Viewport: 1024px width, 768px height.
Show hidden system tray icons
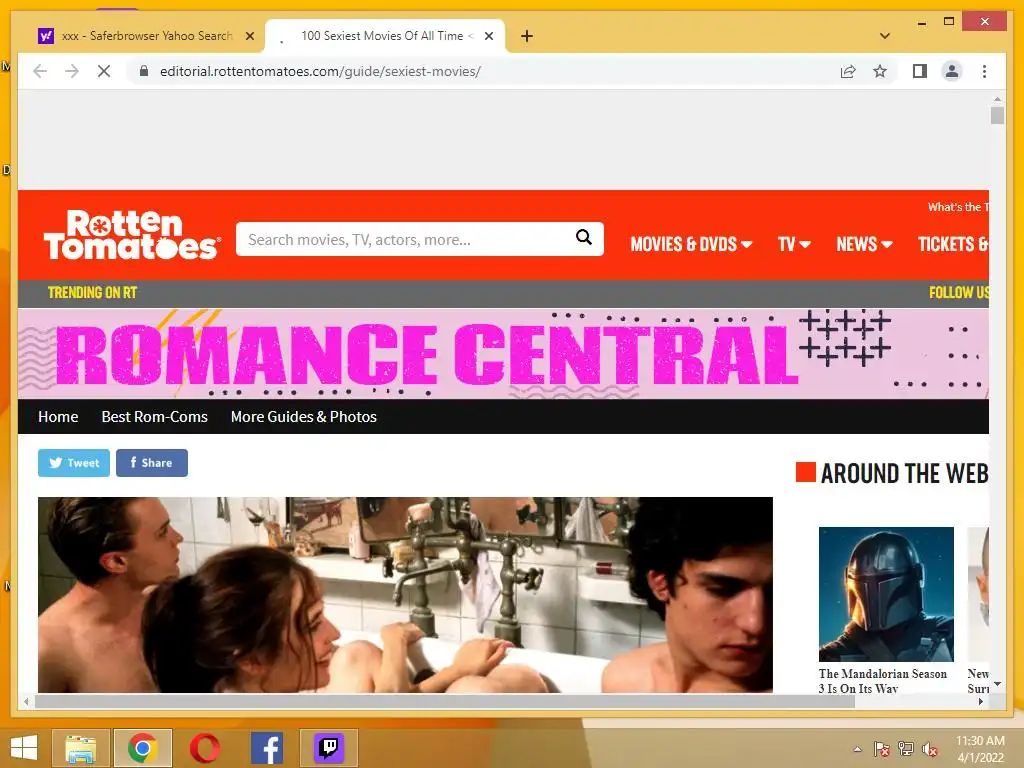[x=857, y=749]
